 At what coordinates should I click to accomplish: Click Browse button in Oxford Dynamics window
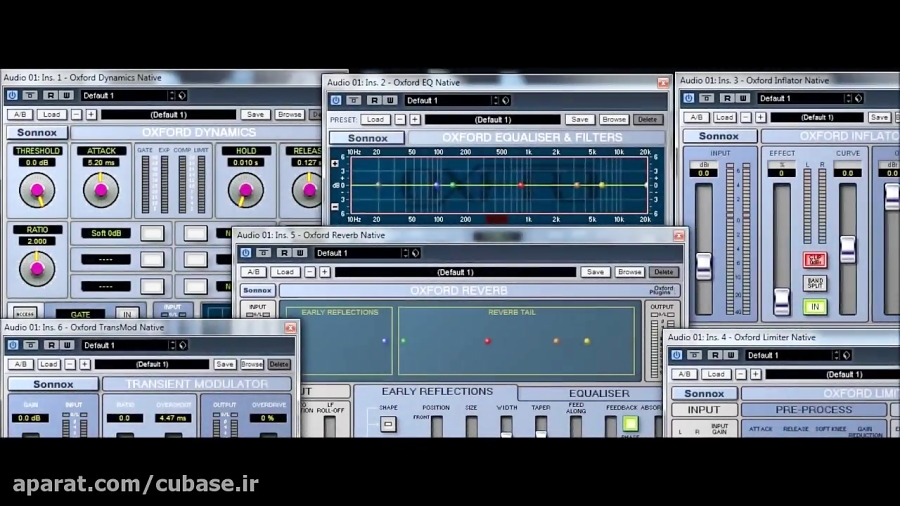289,115
